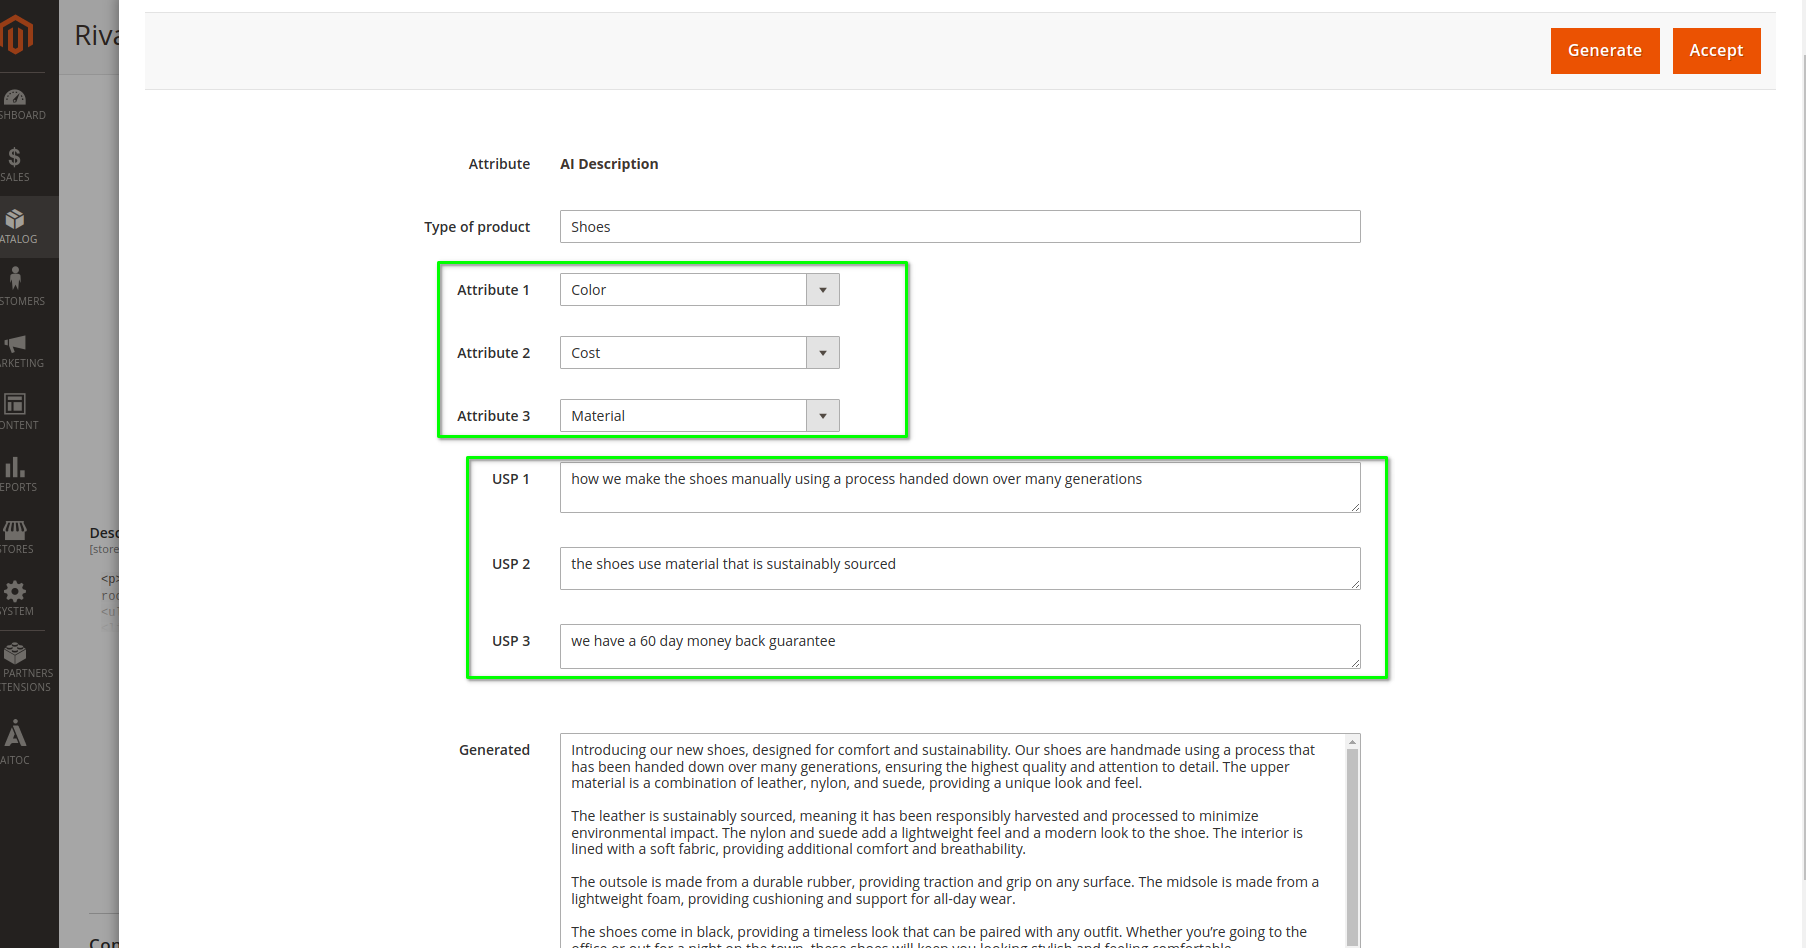Click the Generated box scrollbar thumb
The image size is (1806, 948).
click(1352, 845)
